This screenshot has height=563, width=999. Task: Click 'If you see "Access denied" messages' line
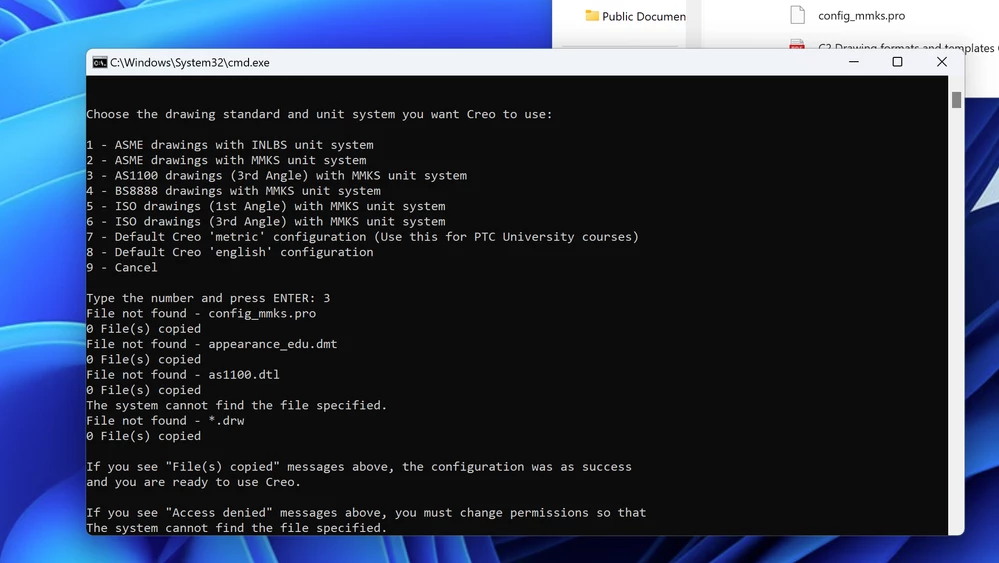coord(366,512)
